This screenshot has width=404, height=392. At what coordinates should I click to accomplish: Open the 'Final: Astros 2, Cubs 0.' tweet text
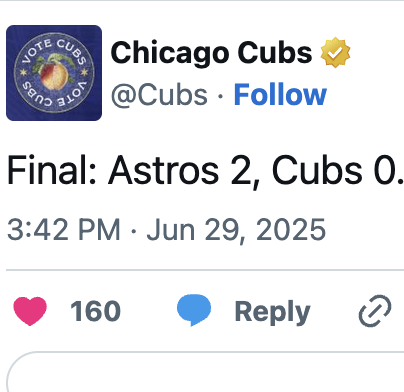coord(205,171)
